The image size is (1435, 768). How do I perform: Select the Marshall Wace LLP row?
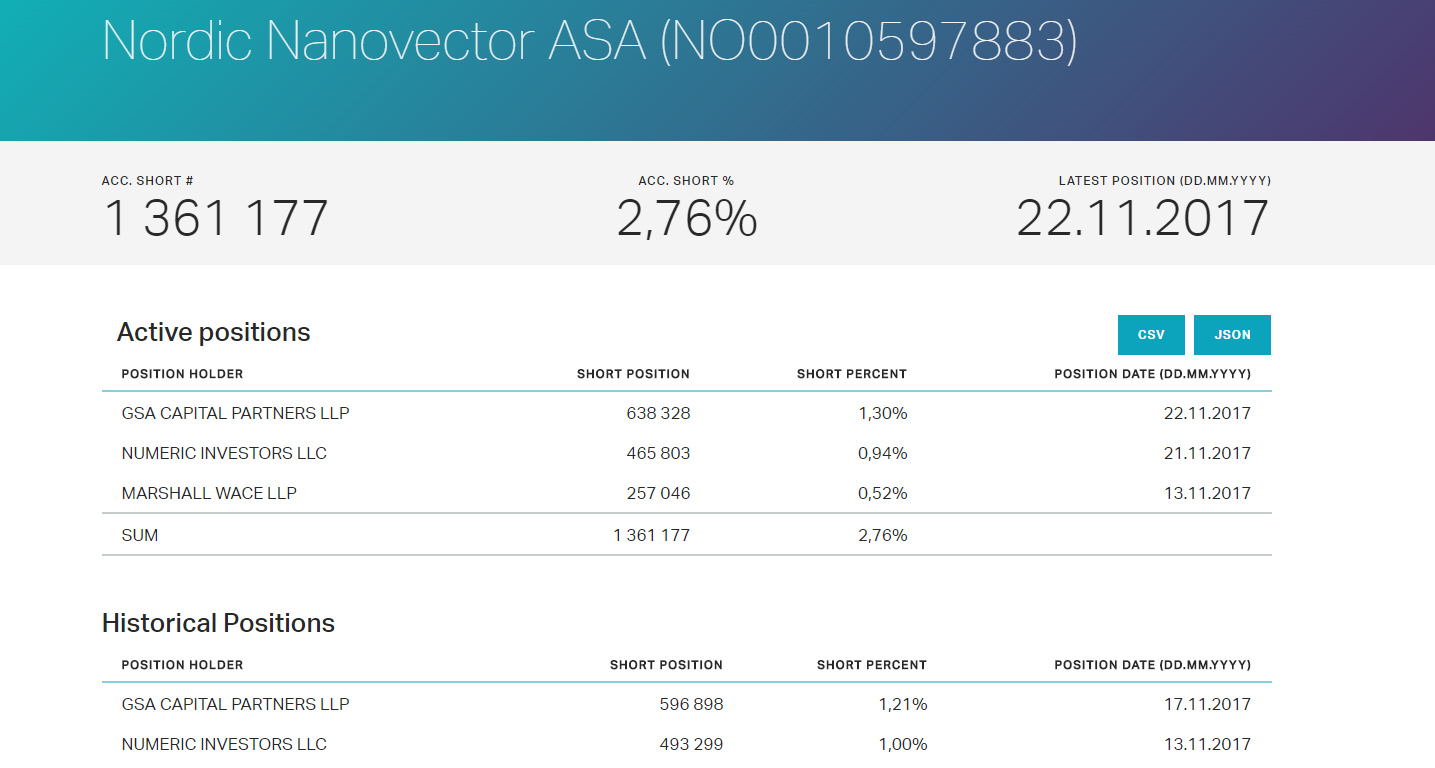click(x=209, y=493)
